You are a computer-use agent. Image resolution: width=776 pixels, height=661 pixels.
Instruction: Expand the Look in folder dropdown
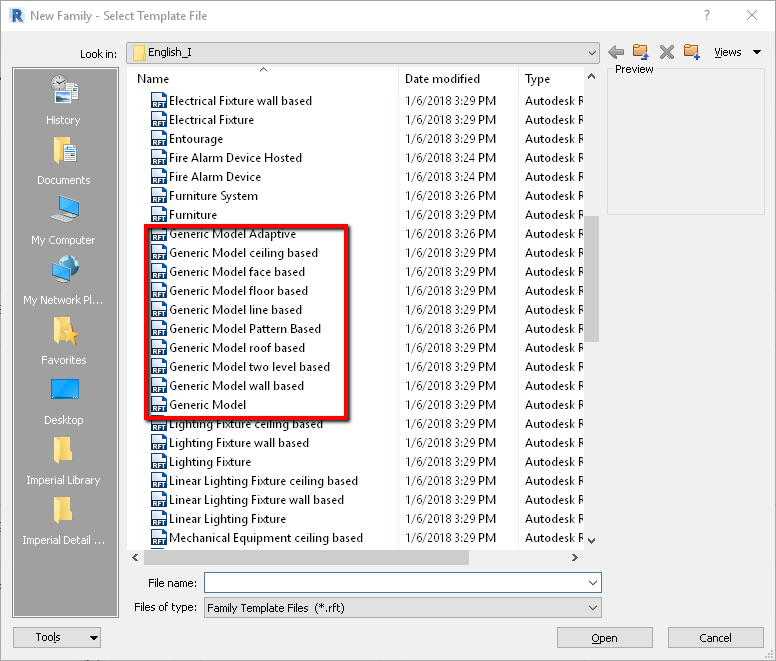click(x=591, y=52)
